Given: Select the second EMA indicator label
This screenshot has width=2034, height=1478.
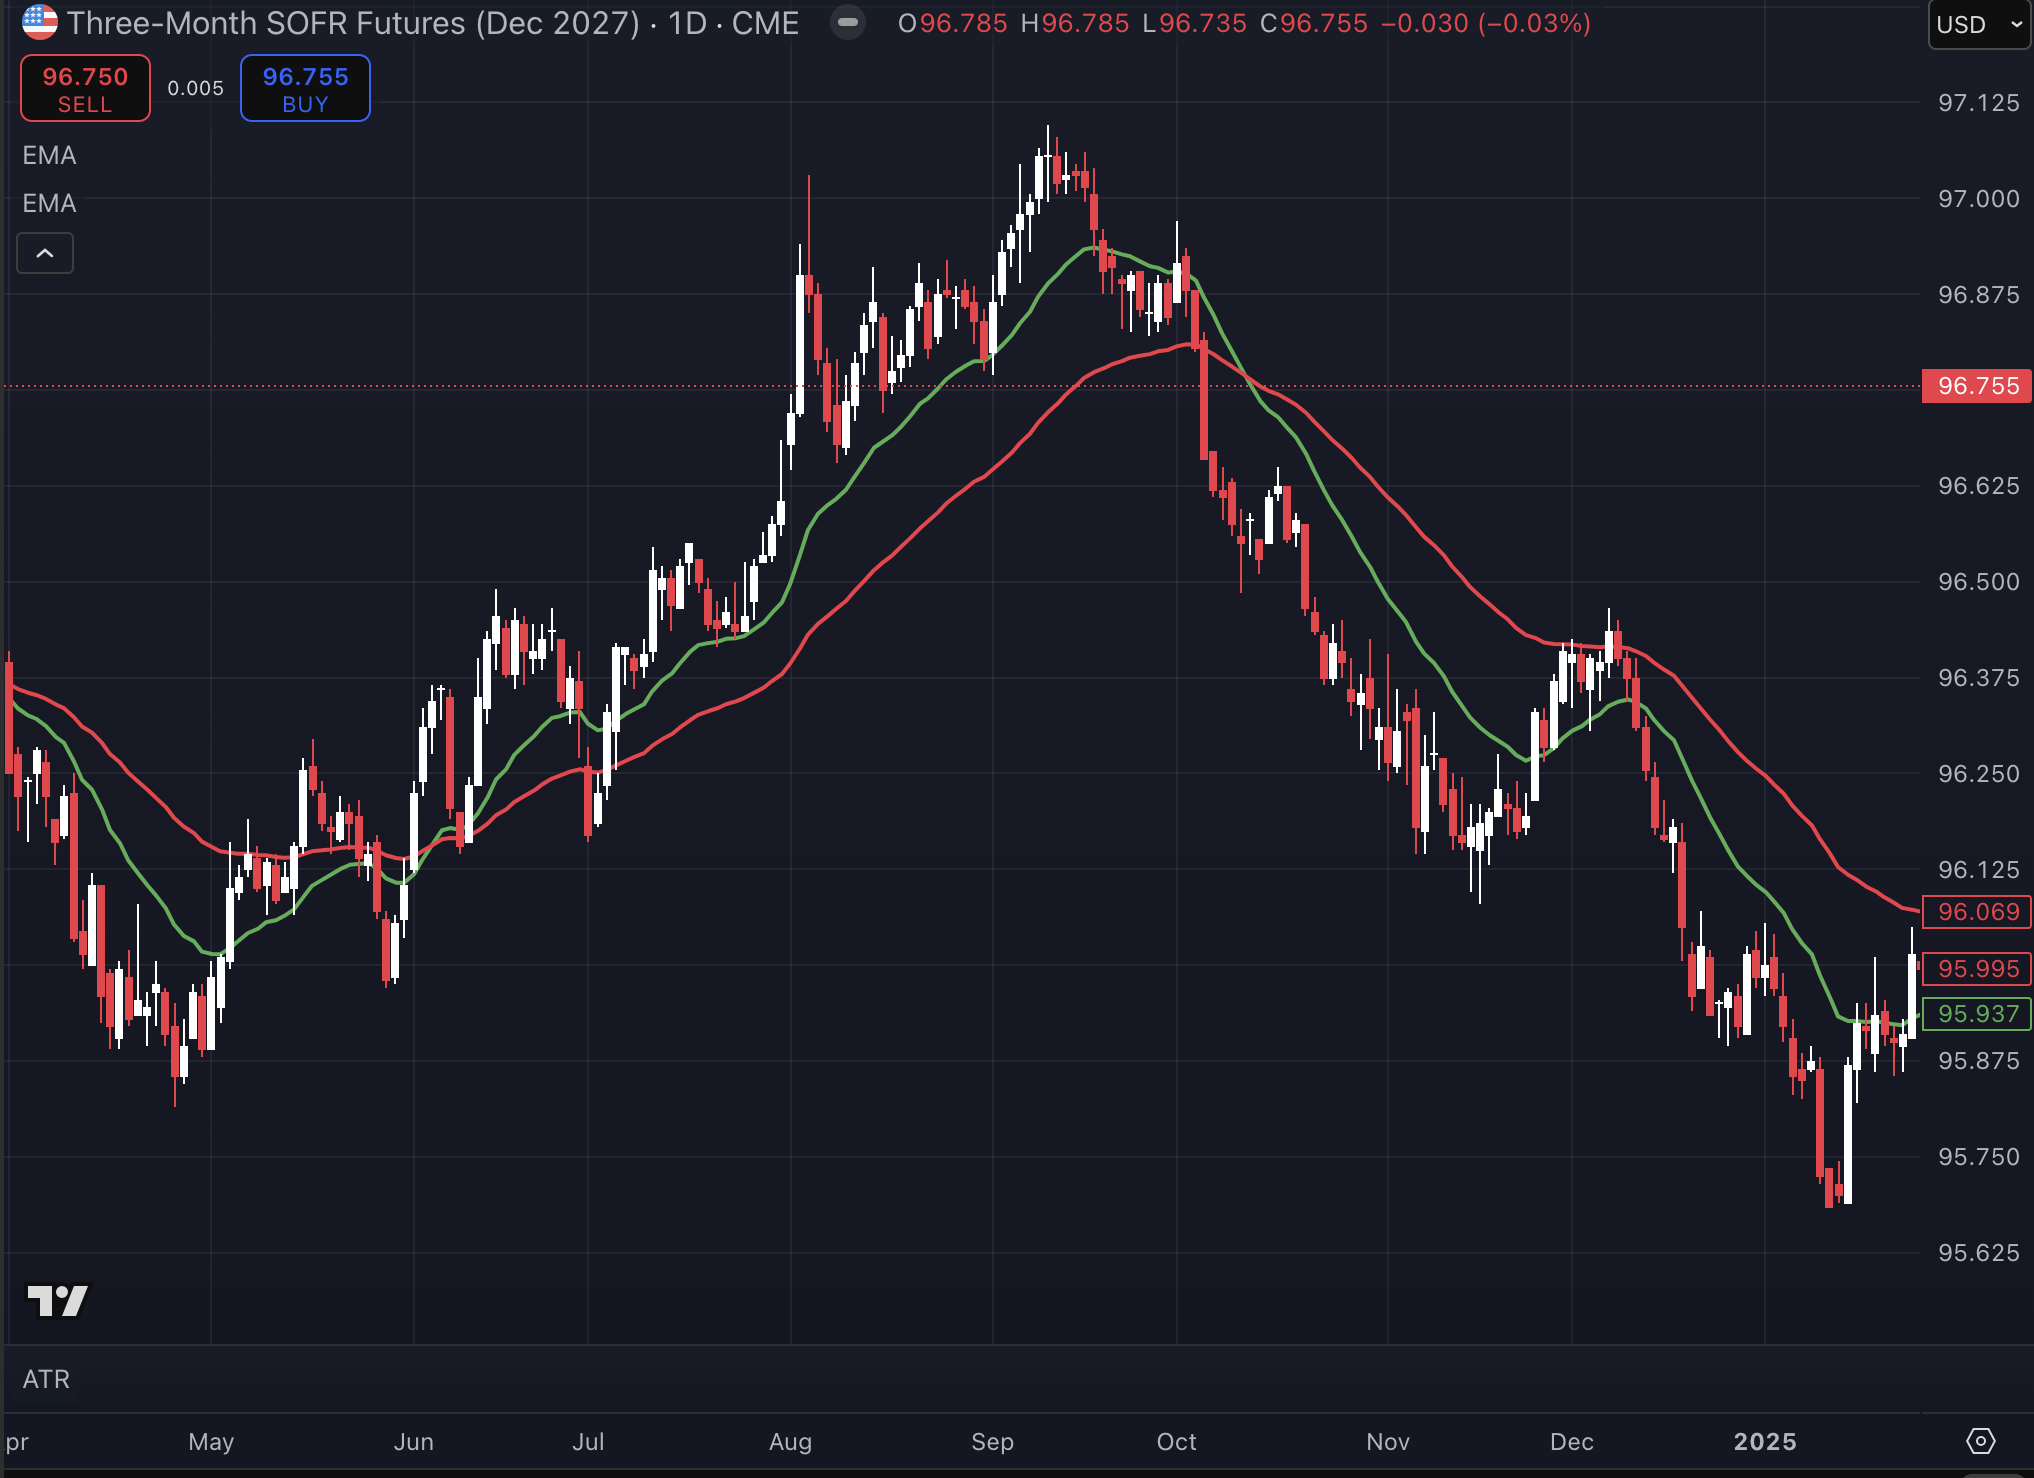Looking at the screenshot, I should (x=50, y=204).
